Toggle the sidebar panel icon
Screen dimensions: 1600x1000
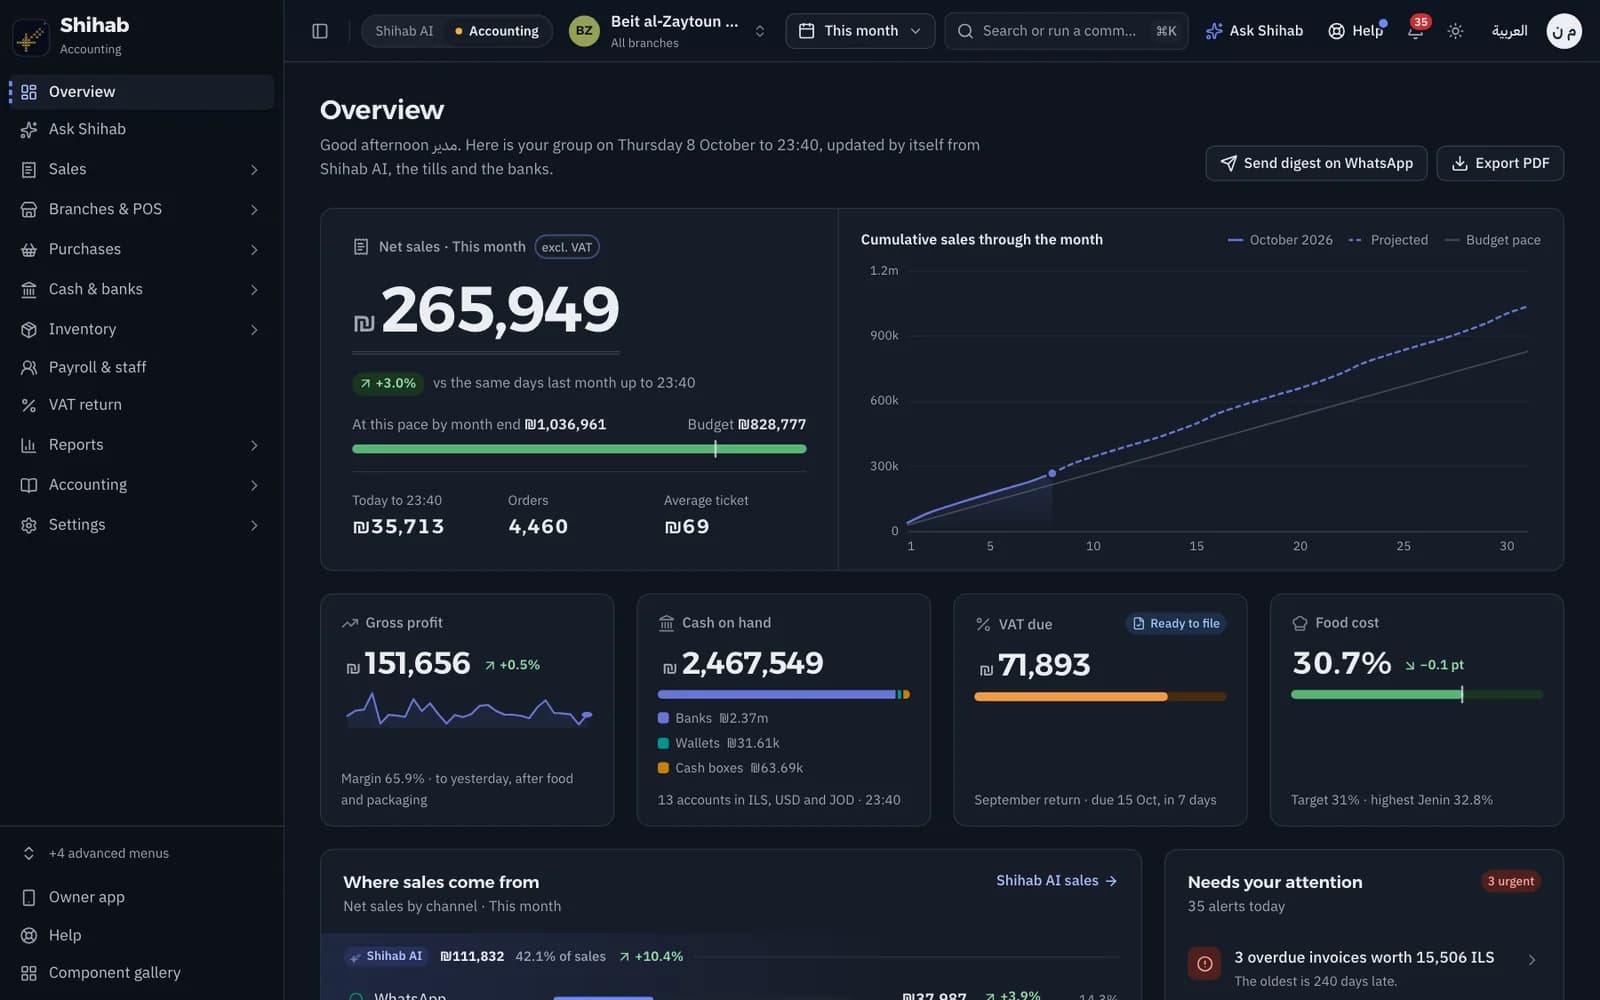coord(320,31)
